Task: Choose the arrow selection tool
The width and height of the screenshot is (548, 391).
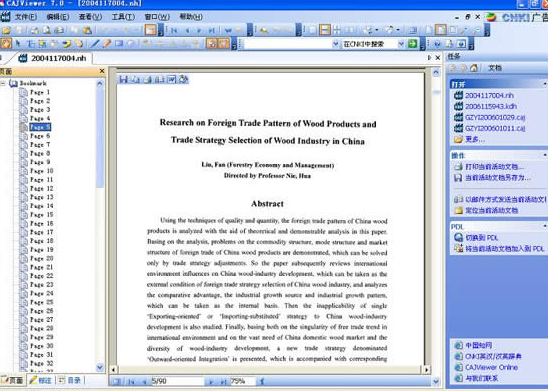Action: (x=18, y=44)
